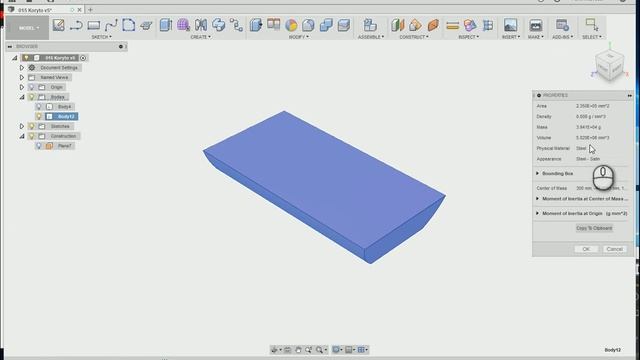This screenshot has height=360, width=640.
Task: Click the window Select tool icon
Action: coord(591,24)
